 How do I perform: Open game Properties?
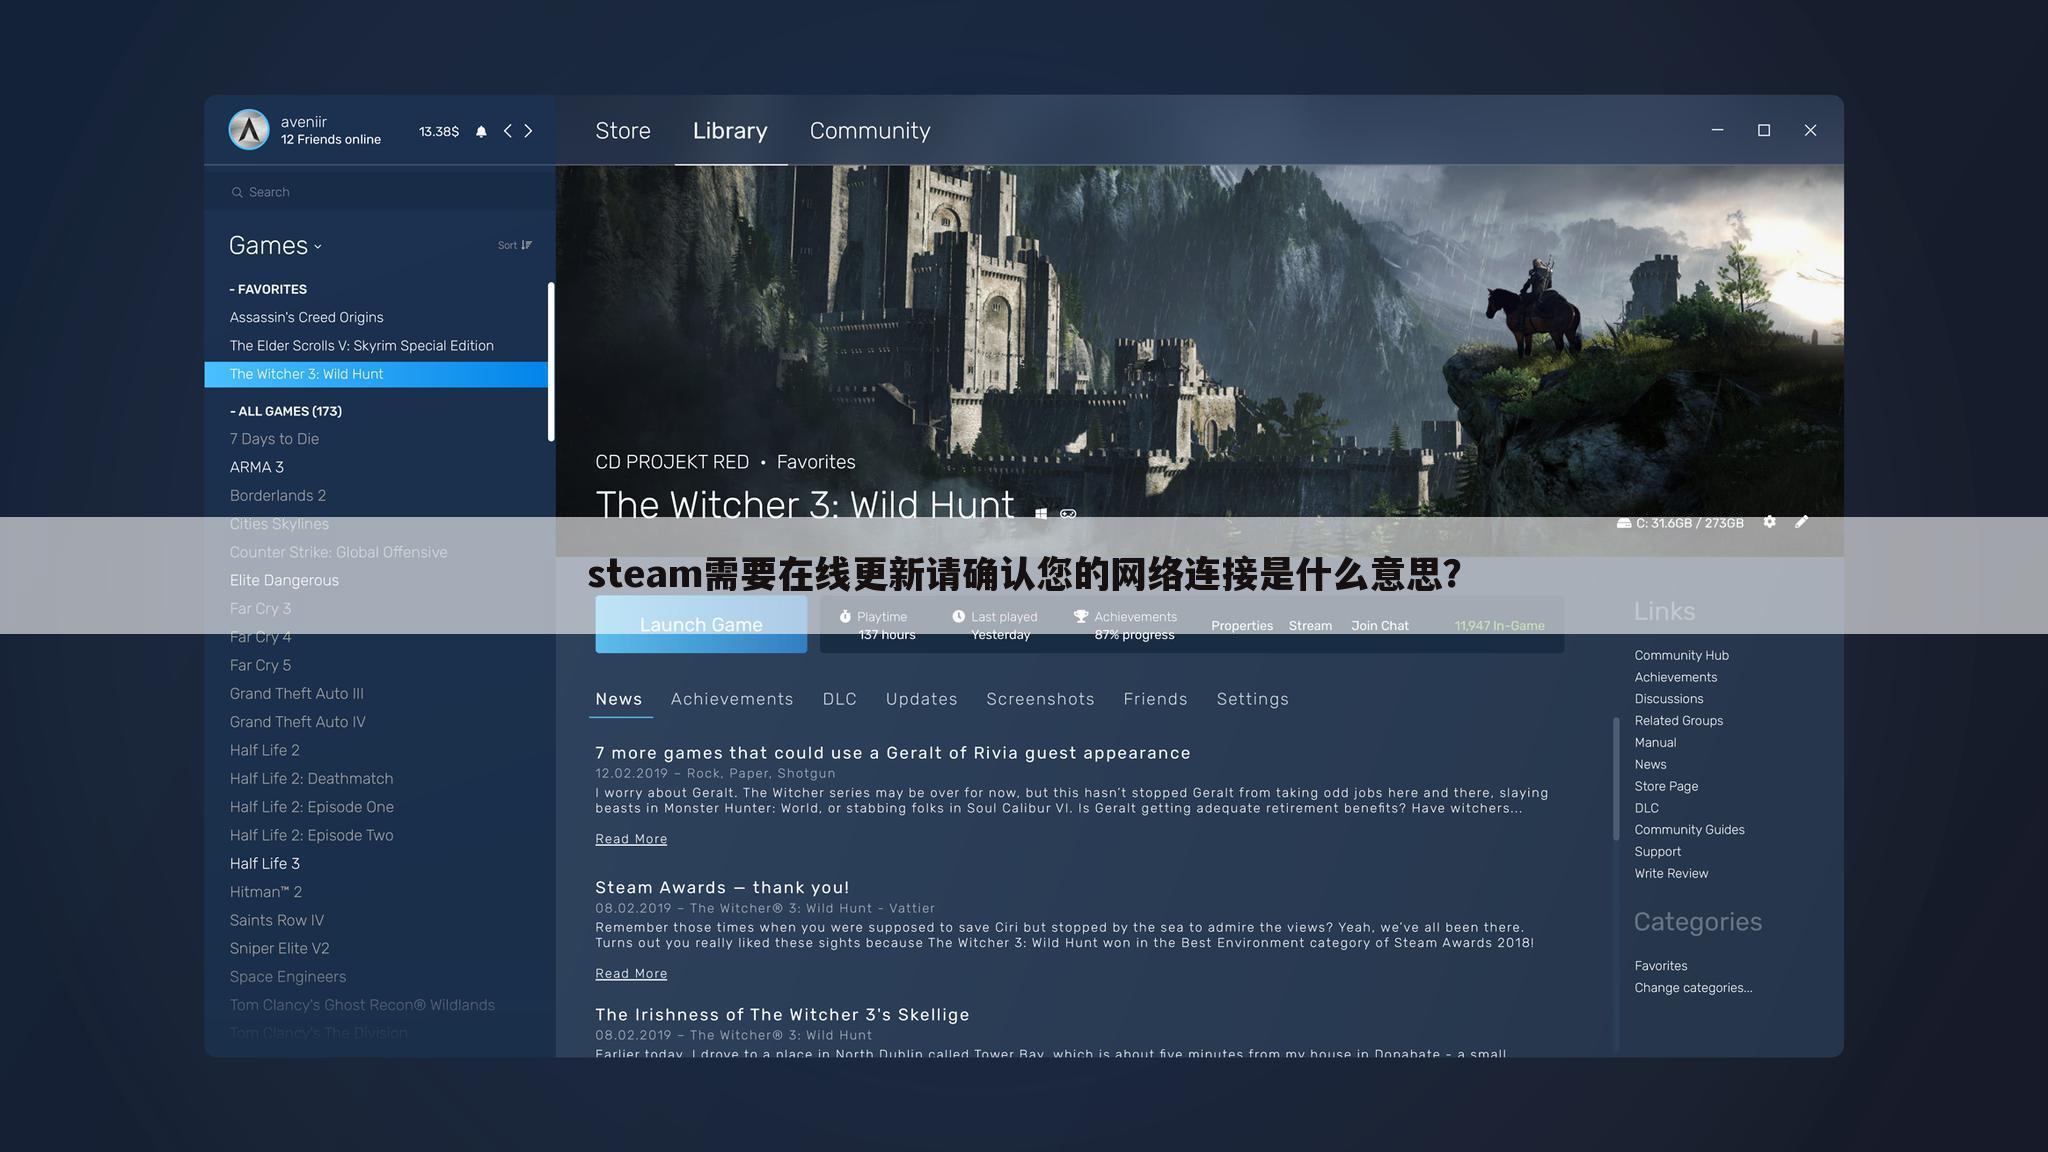(1242, 626)
